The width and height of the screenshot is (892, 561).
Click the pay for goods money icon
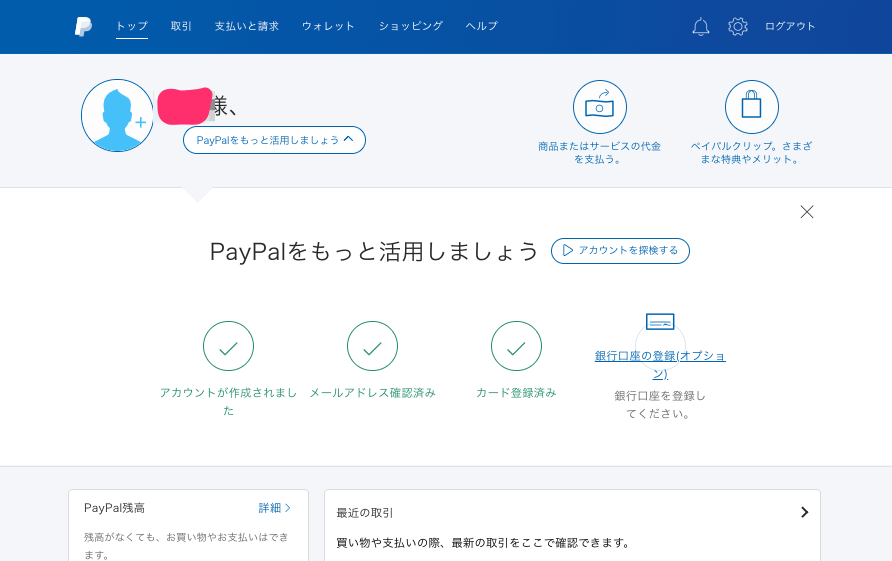600,107
